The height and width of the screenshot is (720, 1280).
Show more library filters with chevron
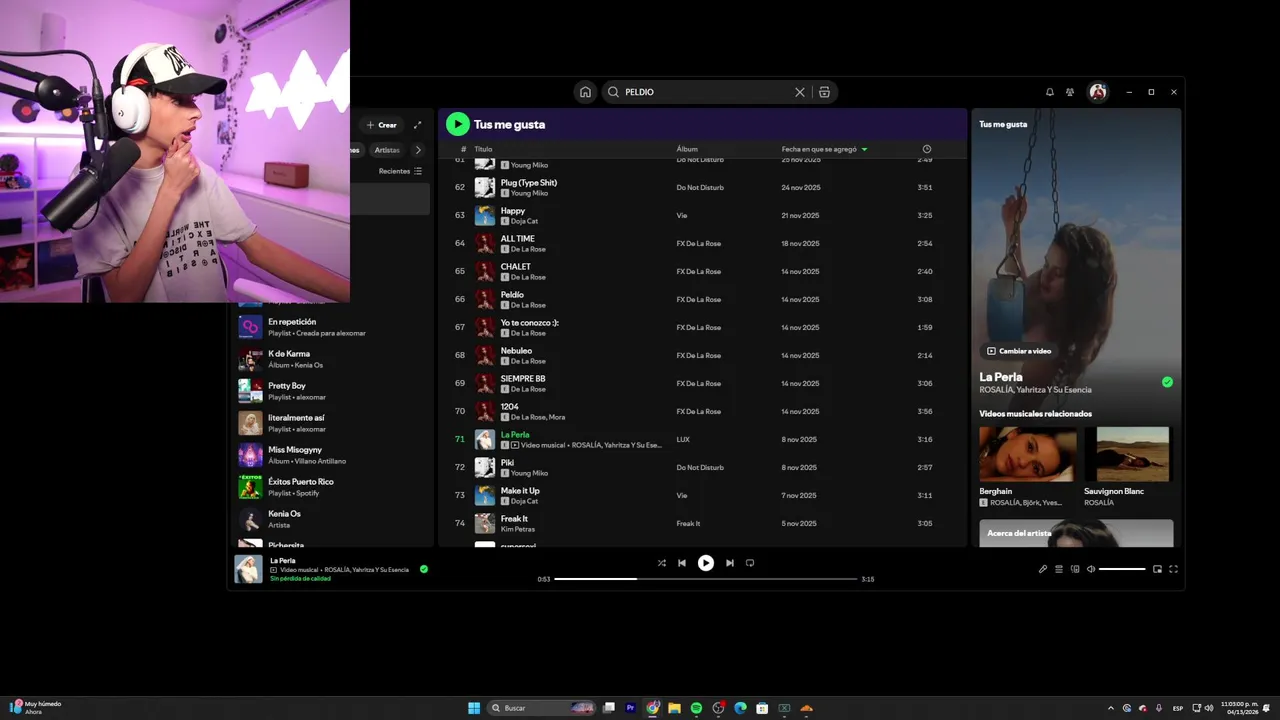pos(418,150)
